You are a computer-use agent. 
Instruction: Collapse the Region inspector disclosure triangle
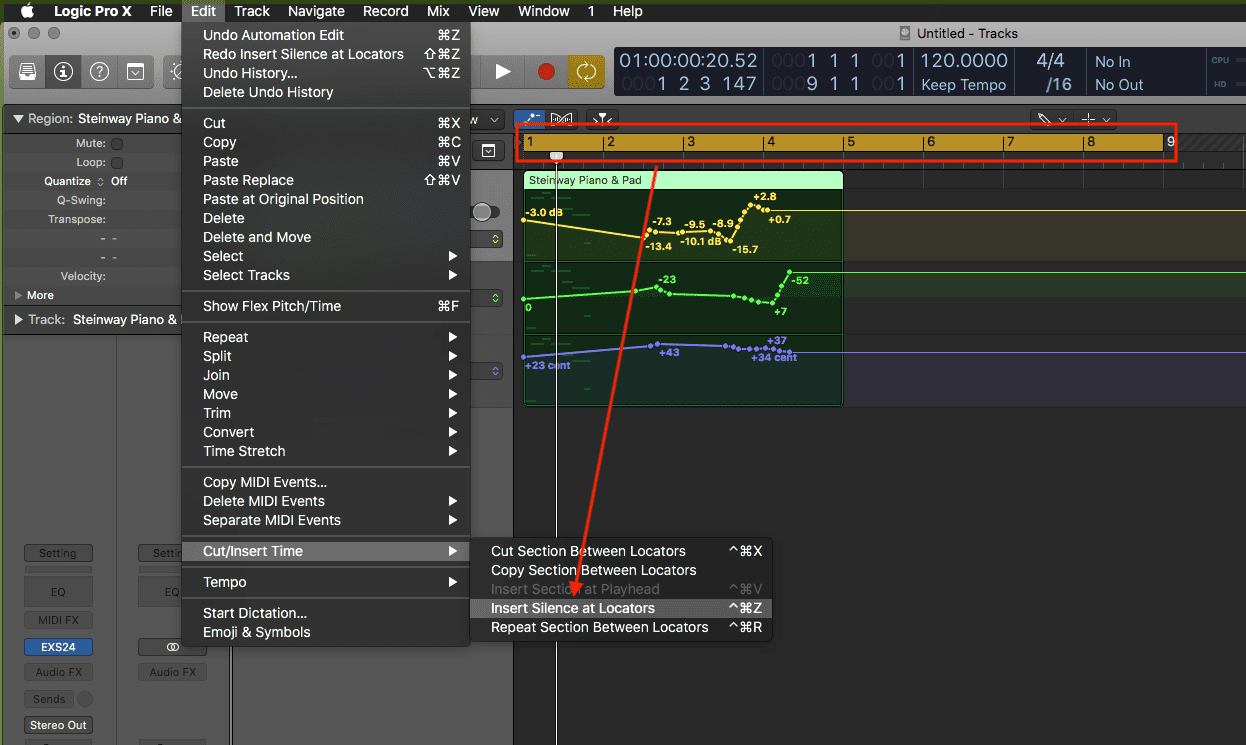(x=18, y=119)
